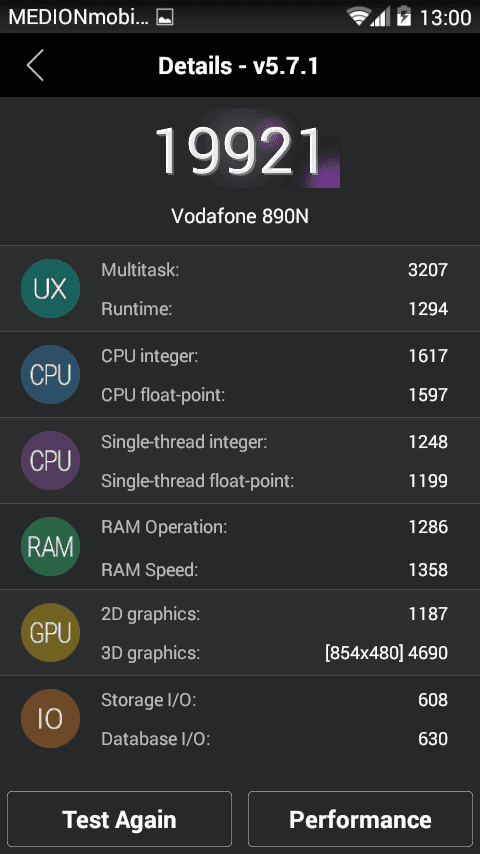Select the teal UX category icon
The width and height of the screenshot is (480, 854).
50,289
